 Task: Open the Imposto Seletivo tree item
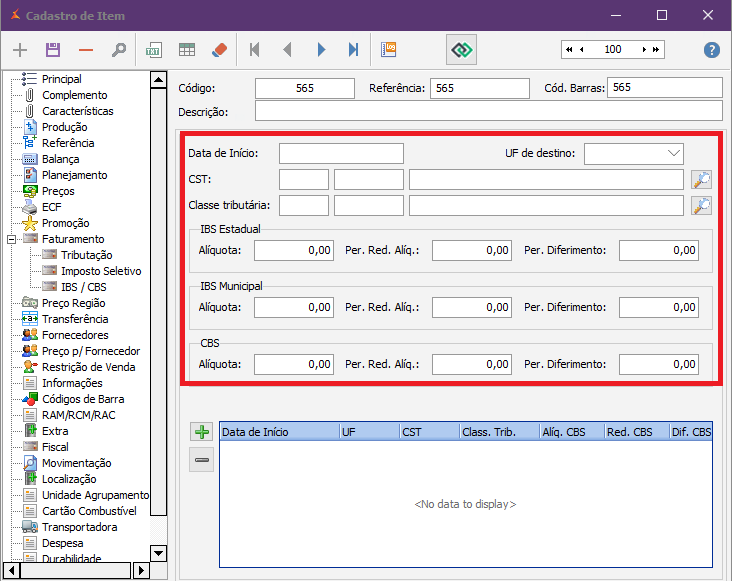click(100, 271)
